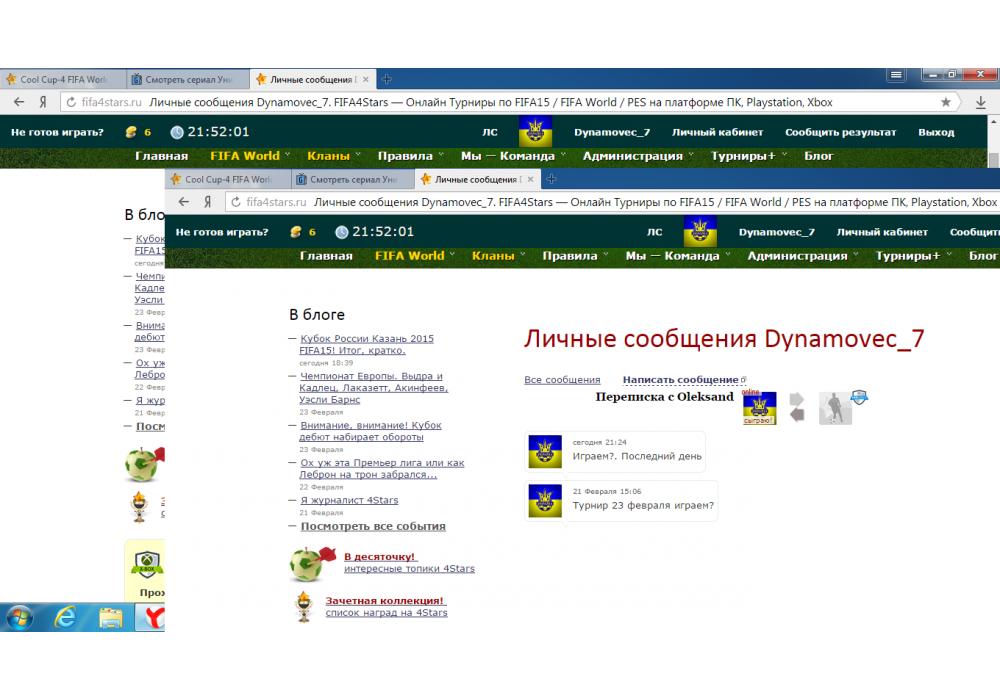This screenshot has height=700, width=1000.
Task: Switch to 'Cool Cup-4 FIFA World' tab in back window
Action: 62,79
